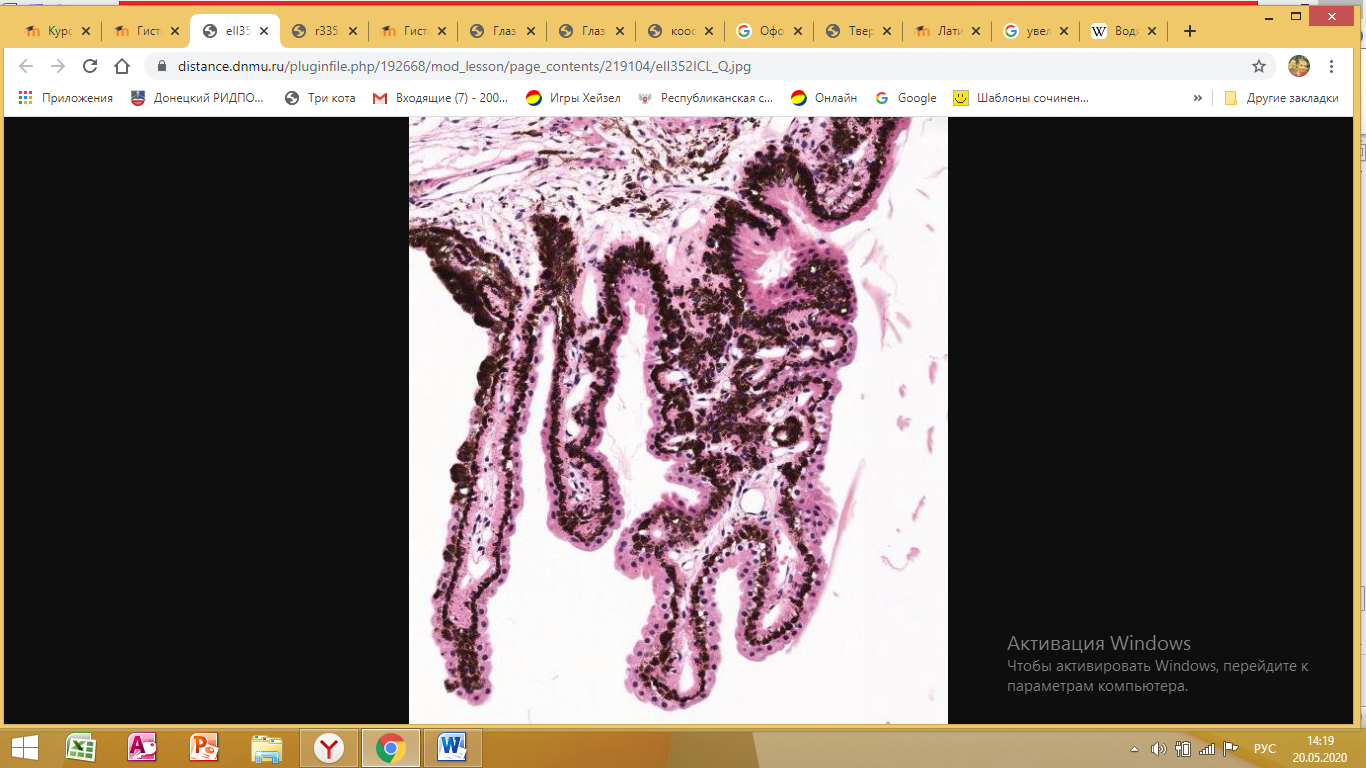The image size is (1366, 768).
Task: Open a new browser tab
Action: 1189,31
